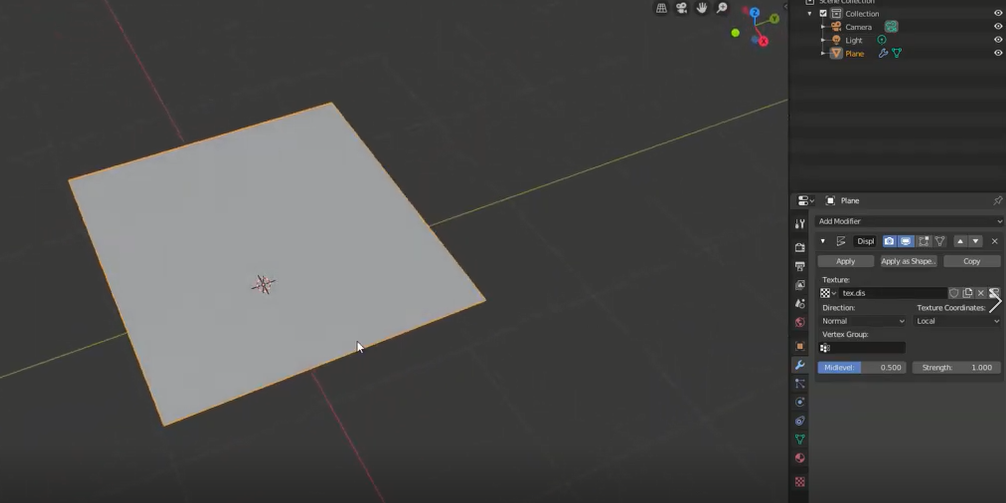Open the Add Modifier dropdown
Image resolution: width=1006 pixels, height=503 pixels.
[910, 221]
